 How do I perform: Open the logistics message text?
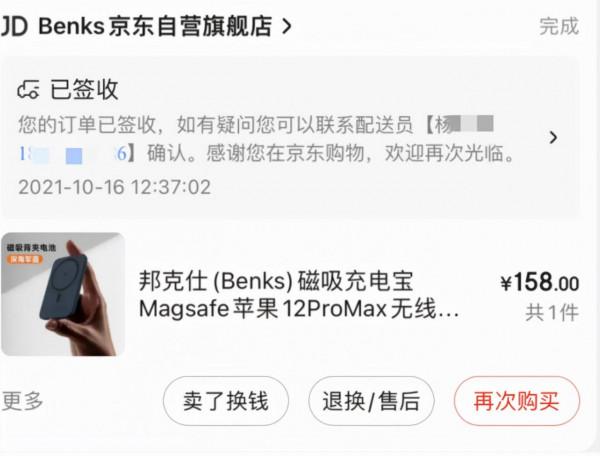[266, 139]
